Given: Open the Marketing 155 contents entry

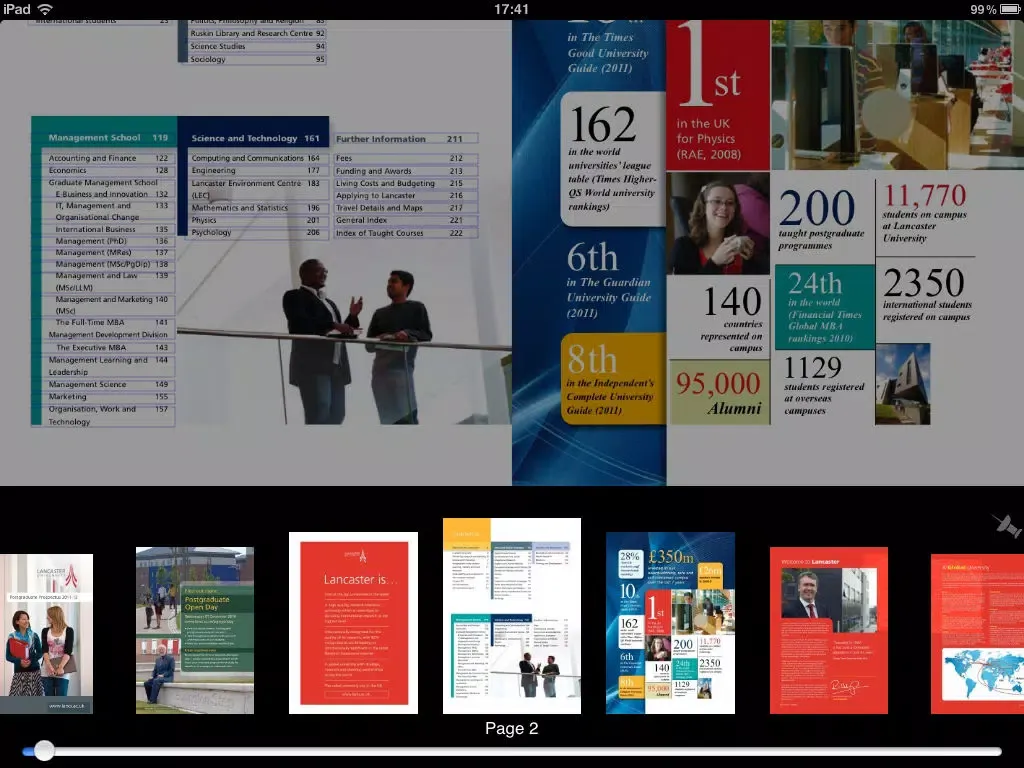Looking at the screenshot, I should tap(108, 397).
